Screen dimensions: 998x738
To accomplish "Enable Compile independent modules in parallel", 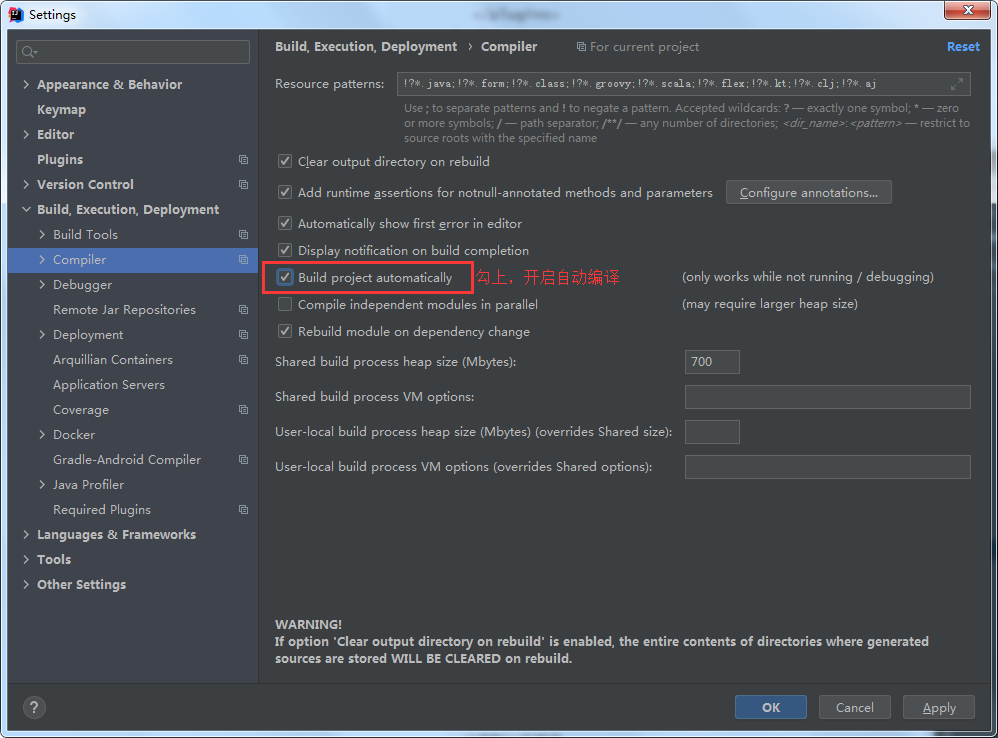I will tap(285, 304).
